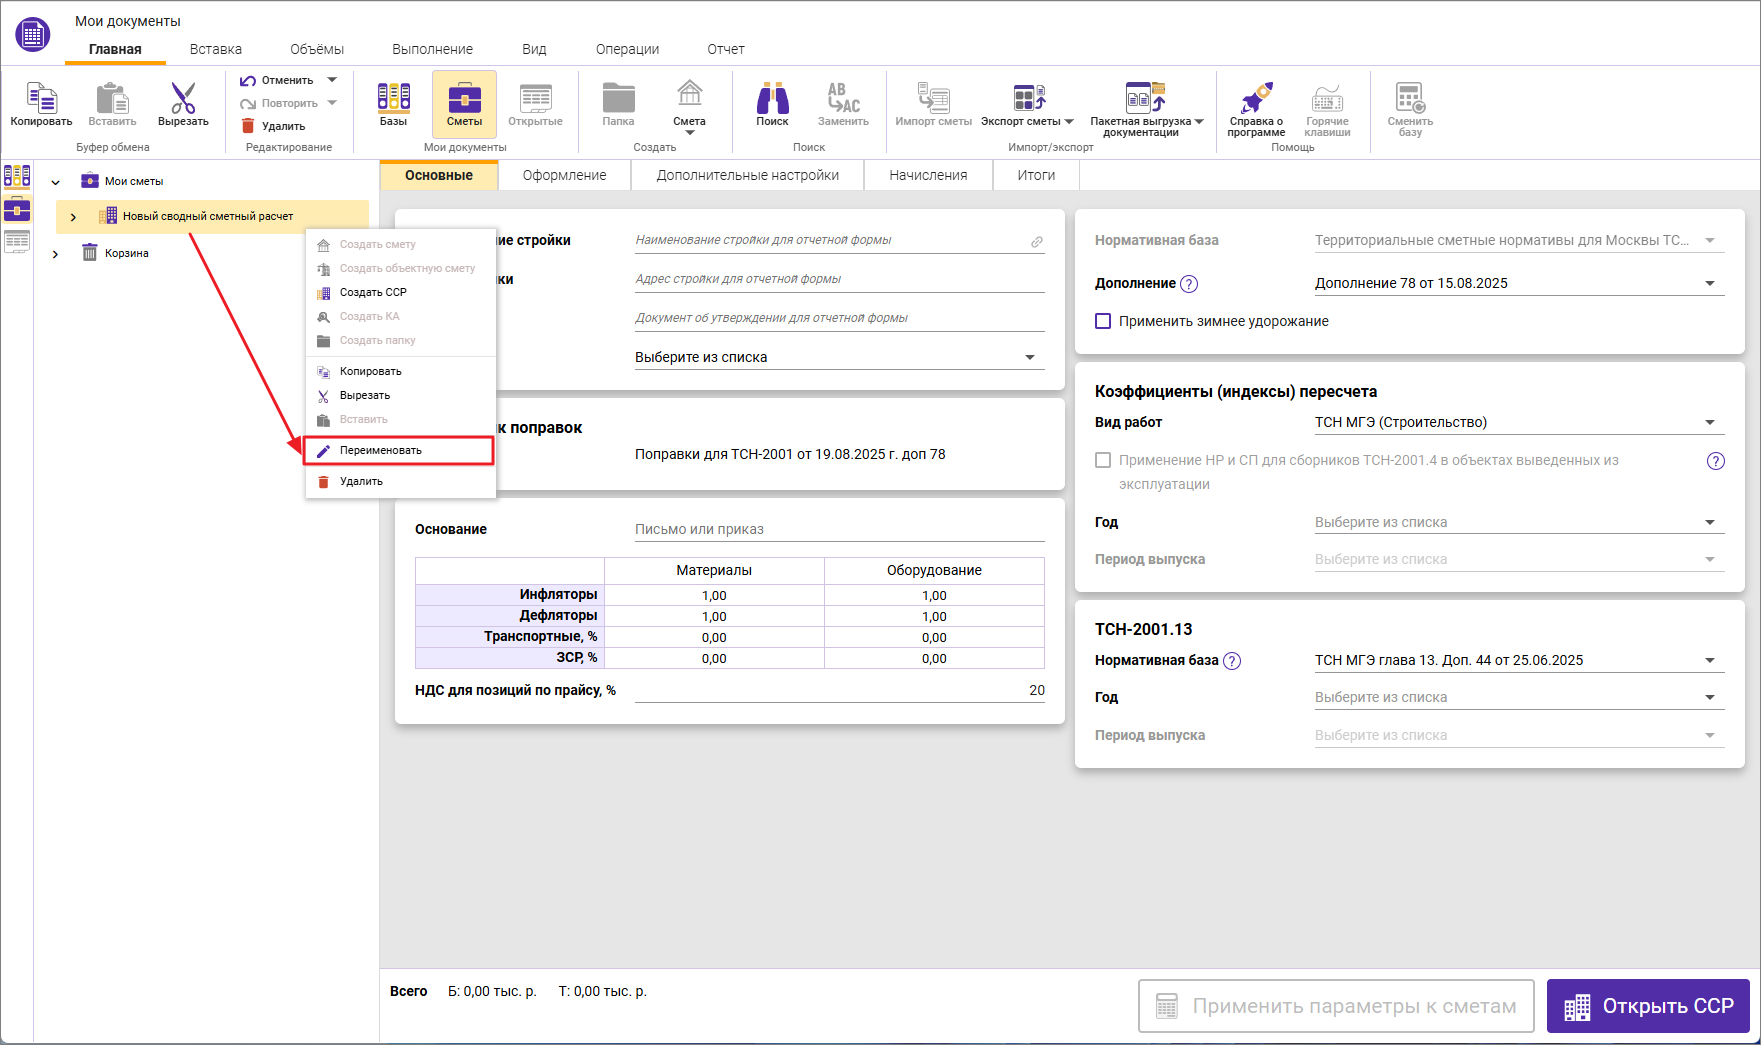Click help icon next to Дополнение
Image resolution: width=1761 pixels, height=1045 pixels.
click(1189, 284)
